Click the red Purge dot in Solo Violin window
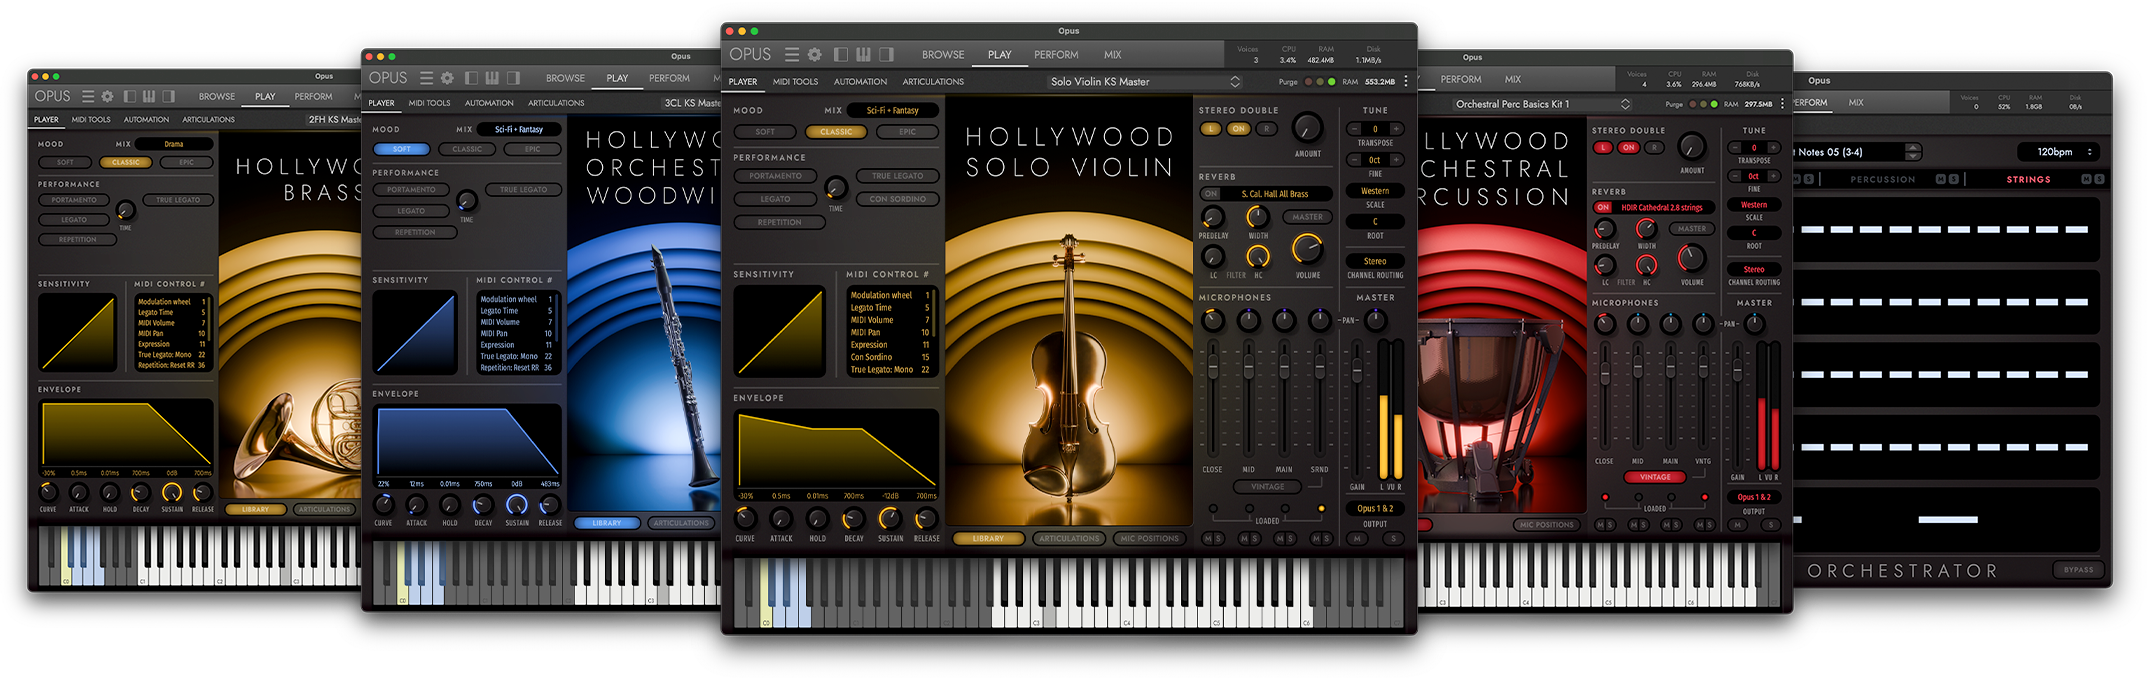This screenshot has height=678, width=2147. pos(1309,82)
